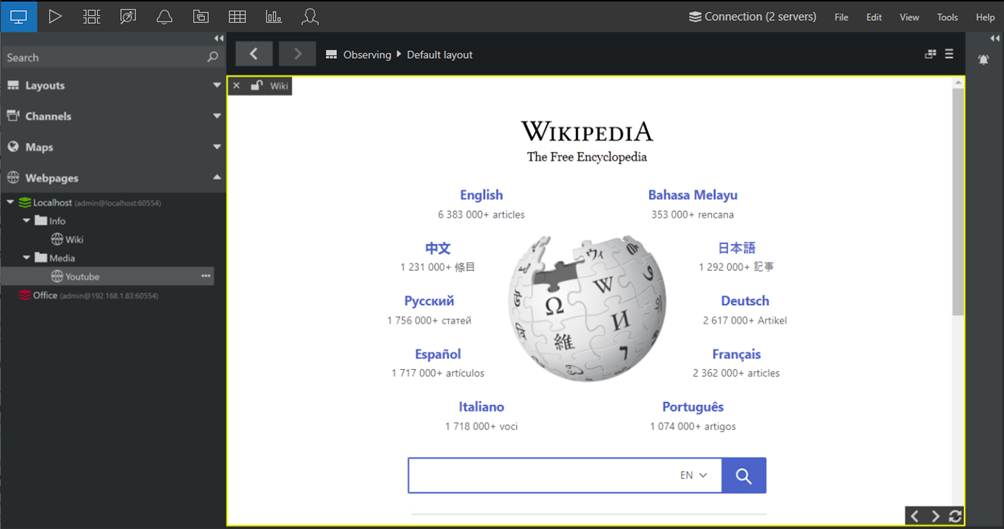Open the English Wikipedia link

click(481, 195)
